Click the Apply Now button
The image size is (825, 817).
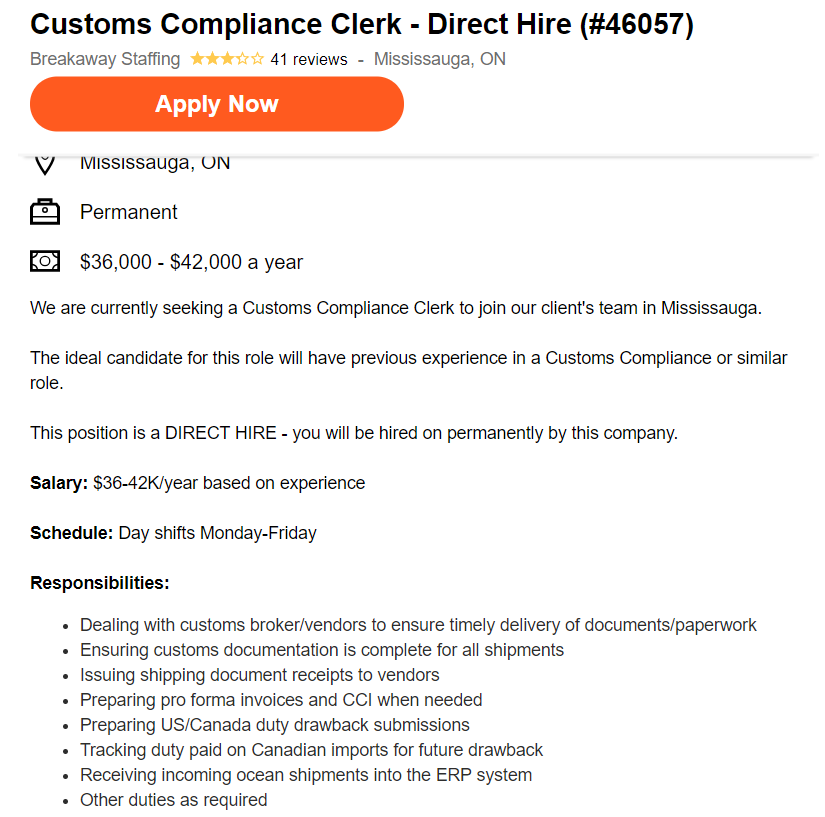(217, 104)
